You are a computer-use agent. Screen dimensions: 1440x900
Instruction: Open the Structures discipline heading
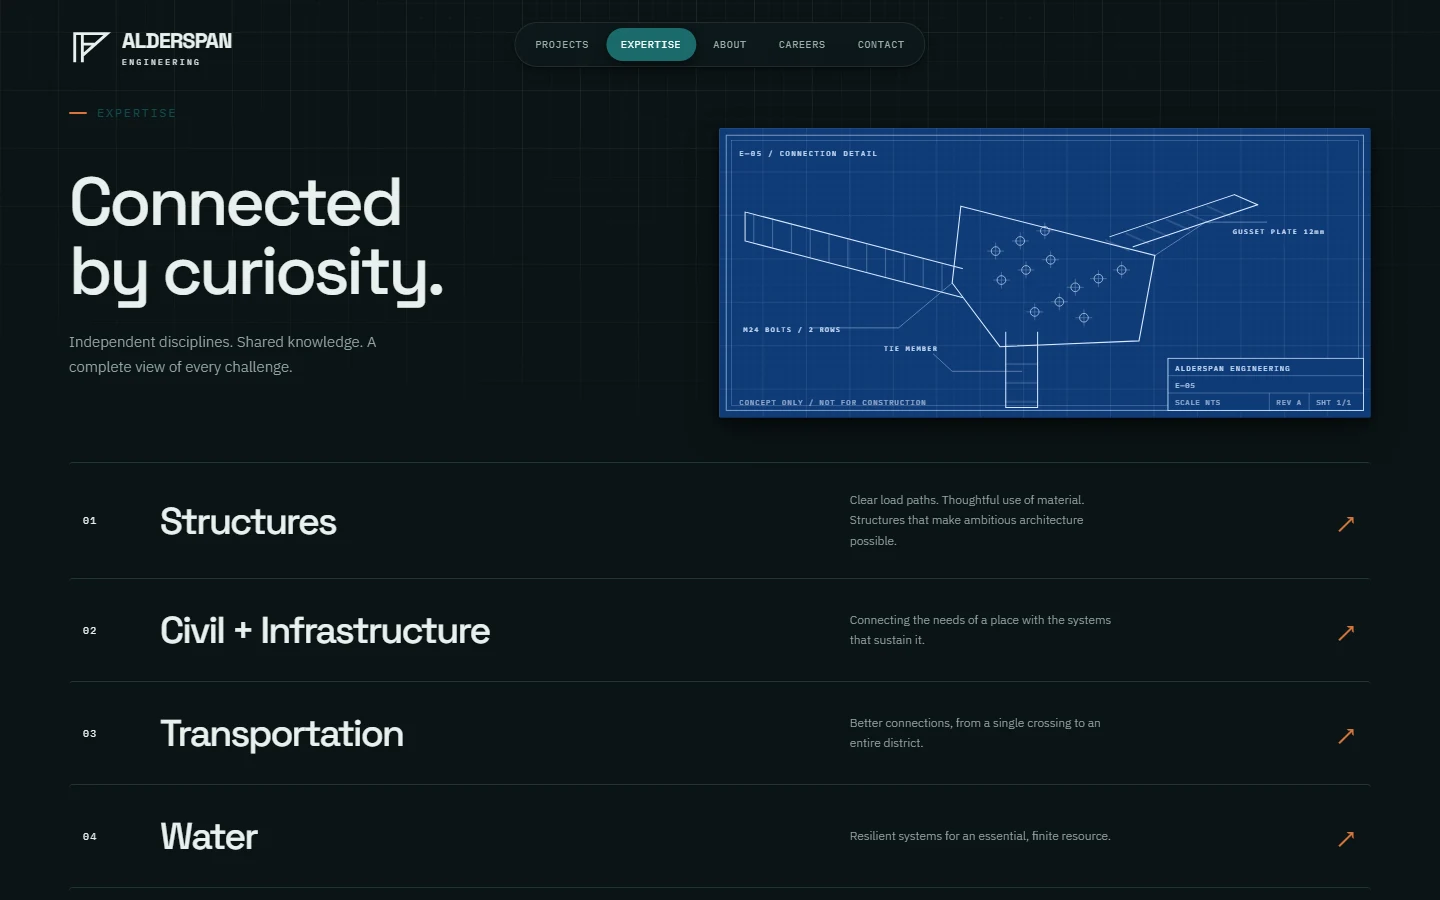click(x=248, y=522)
